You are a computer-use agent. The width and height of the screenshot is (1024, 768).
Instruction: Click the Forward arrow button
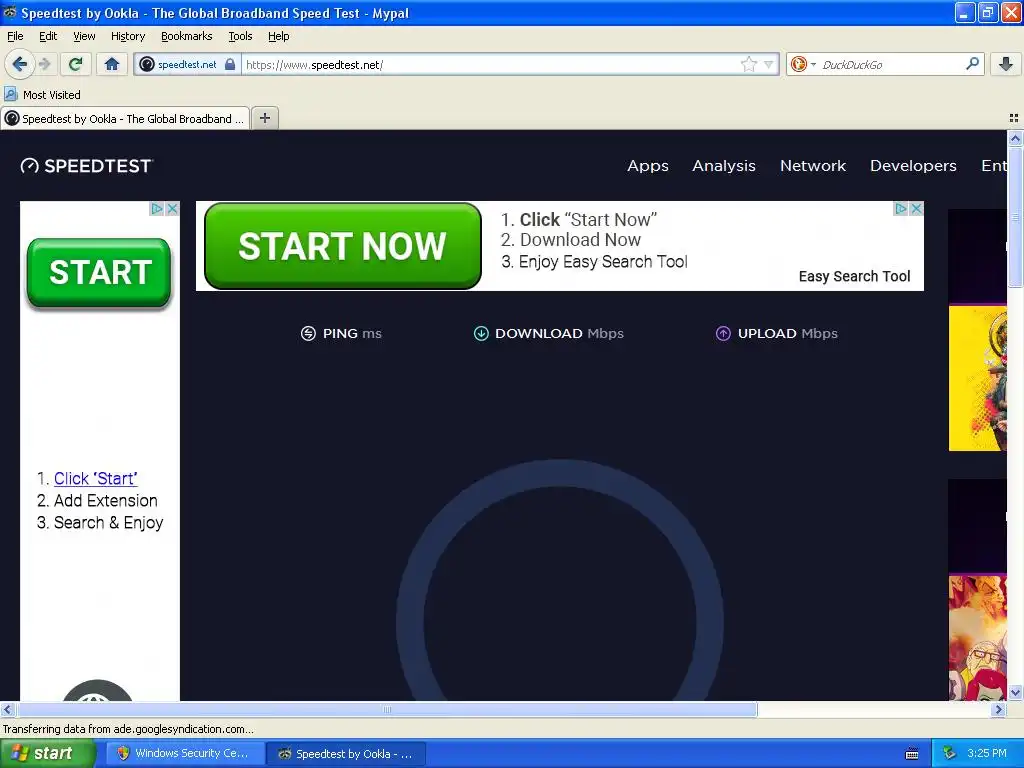pos(44,64)
